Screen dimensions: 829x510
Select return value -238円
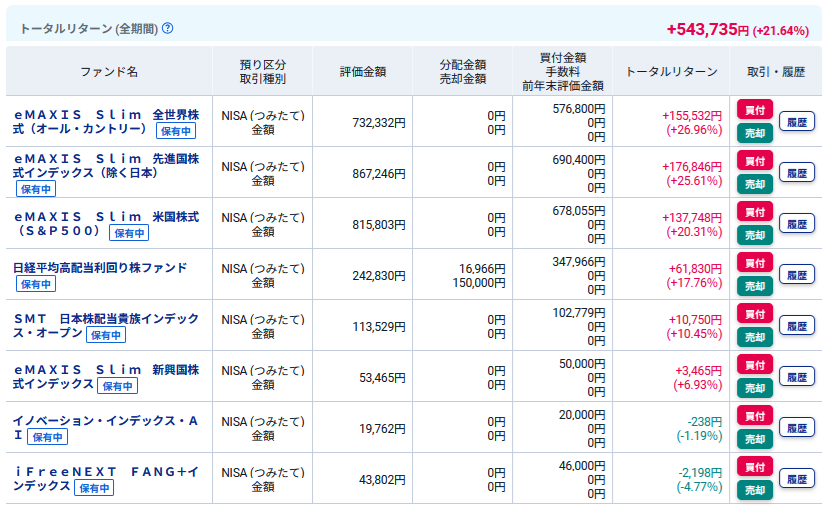705,422
